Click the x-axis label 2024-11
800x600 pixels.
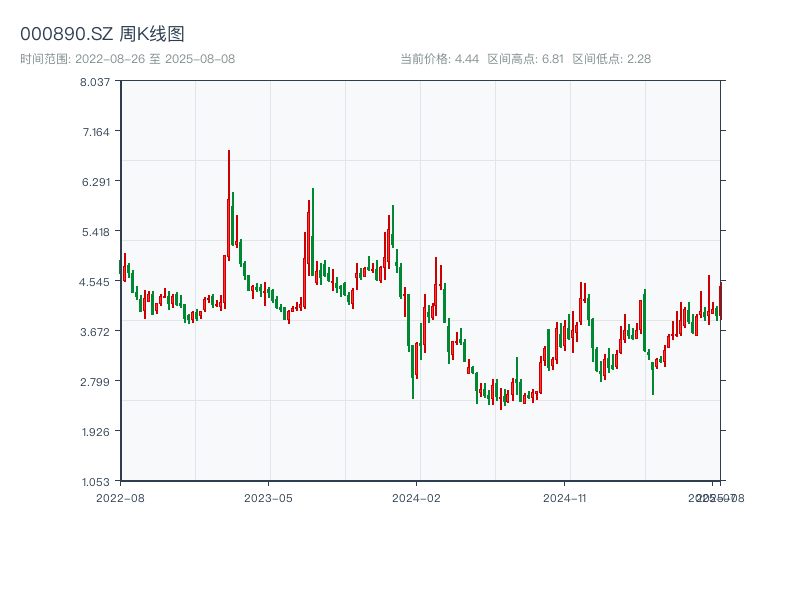[565, 498]
